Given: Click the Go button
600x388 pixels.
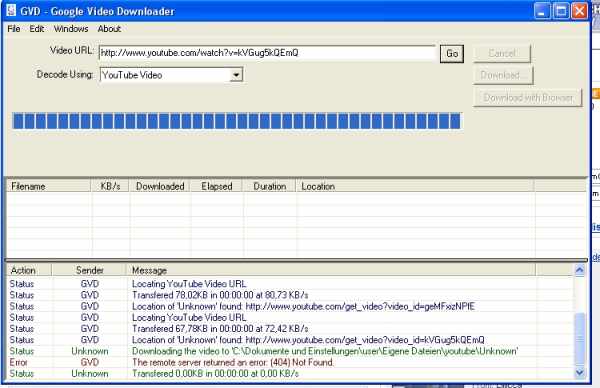Looking at the screenshot, I should click(x=452, y=54).
